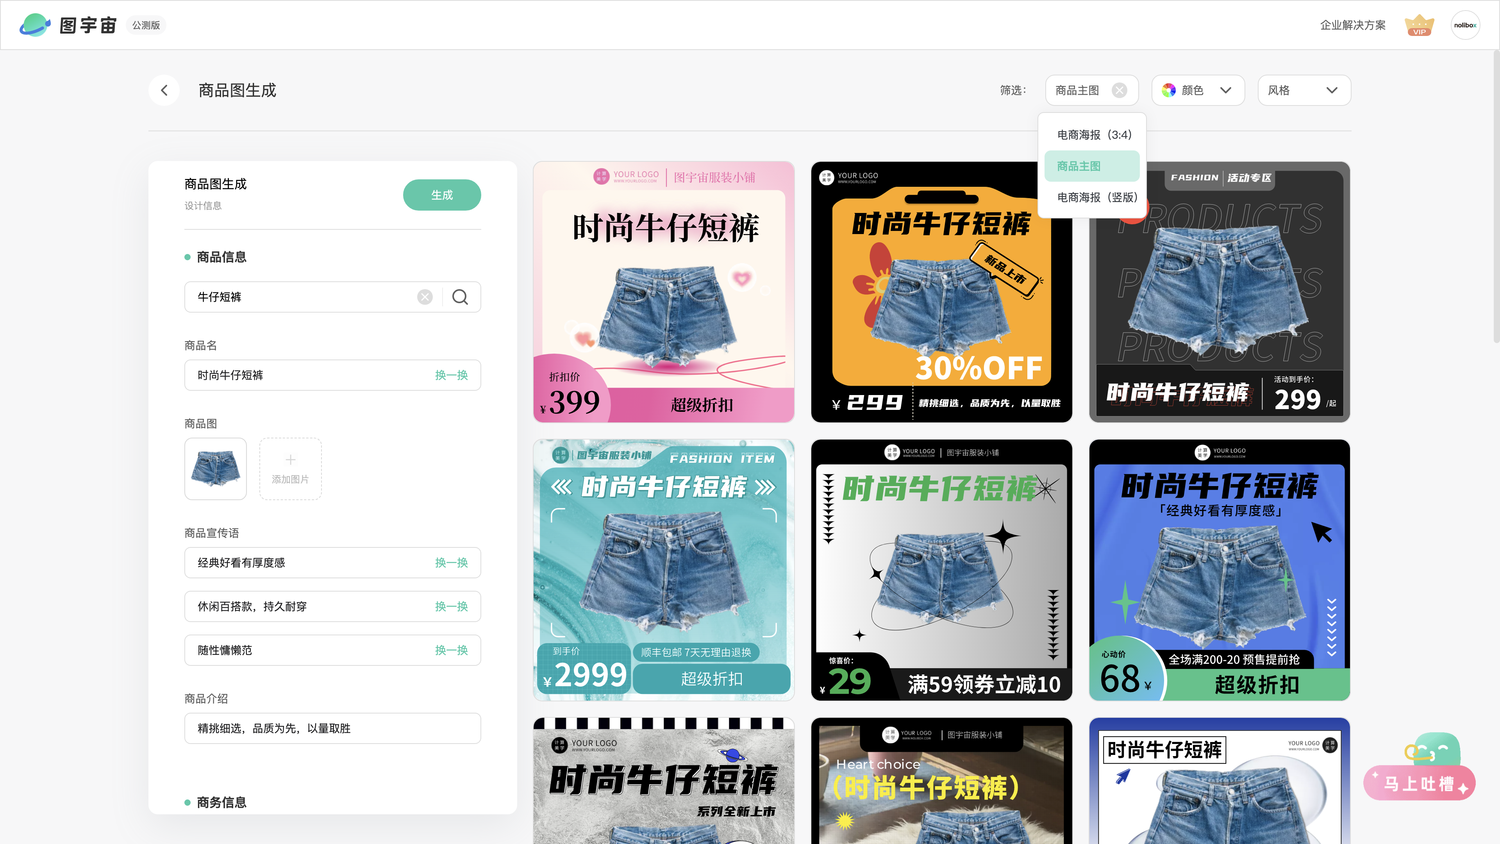Click the search magnifier icon
The height and width of the screenshot is (844, 1500).
click(460, 297)
